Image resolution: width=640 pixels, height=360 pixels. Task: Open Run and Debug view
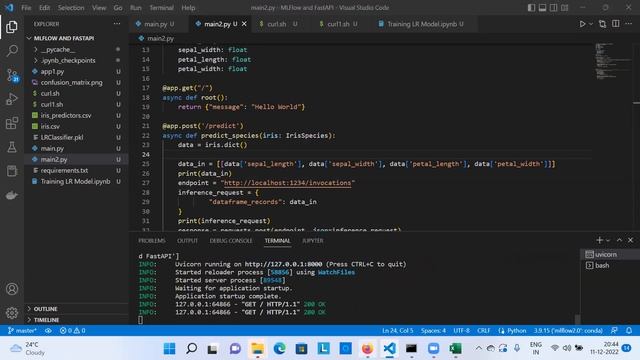[12, 99]
